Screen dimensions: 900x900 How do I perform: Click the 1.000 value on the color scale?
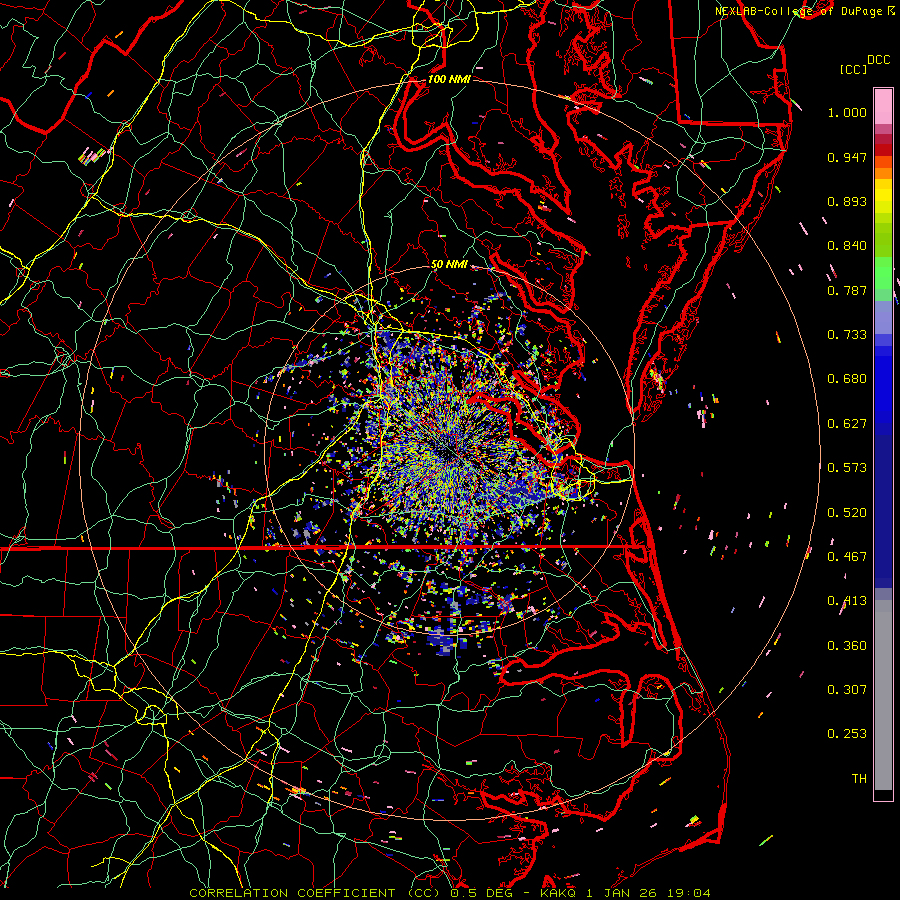click(x=847, y=113)
